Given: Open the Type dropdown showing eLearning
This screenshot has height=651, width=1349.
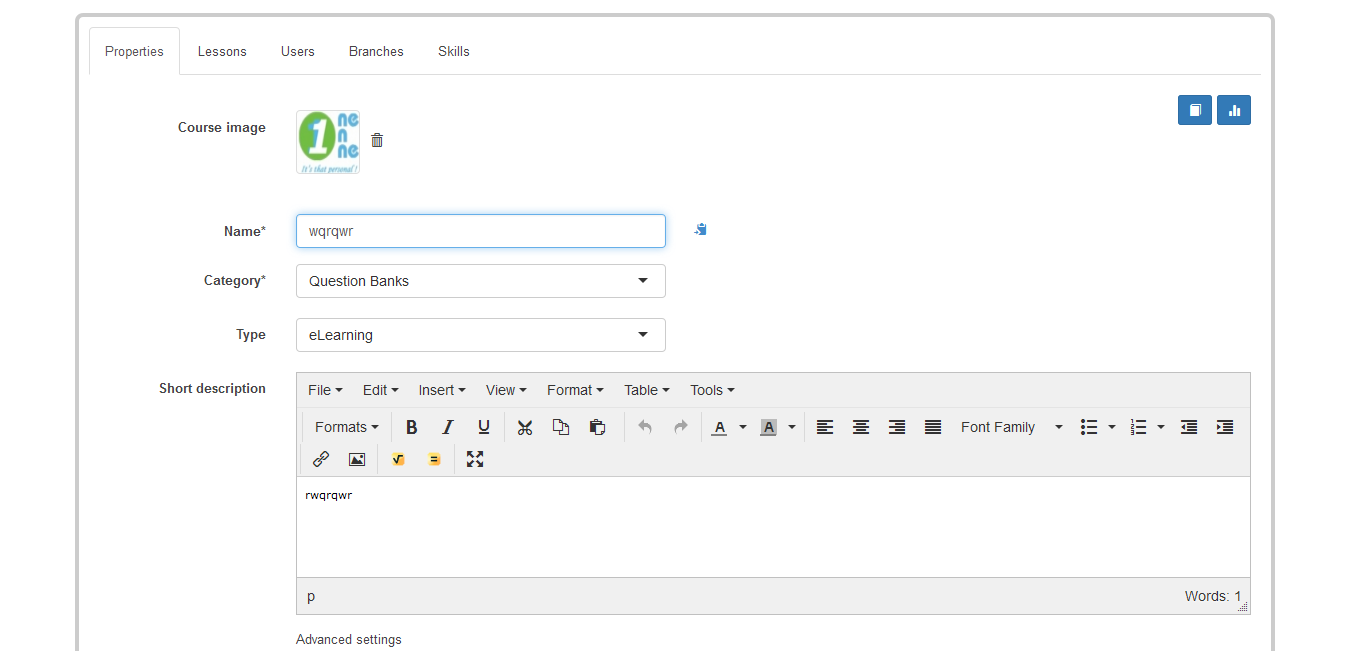Looking at the screenshot, I should [480, 335].
